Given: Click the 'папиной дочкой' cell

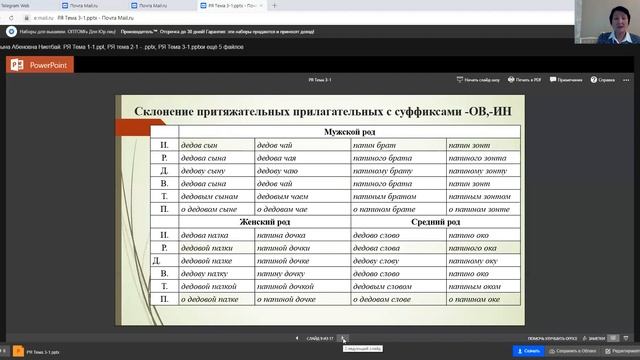Looking at the screenshot, I should (302, 286).
